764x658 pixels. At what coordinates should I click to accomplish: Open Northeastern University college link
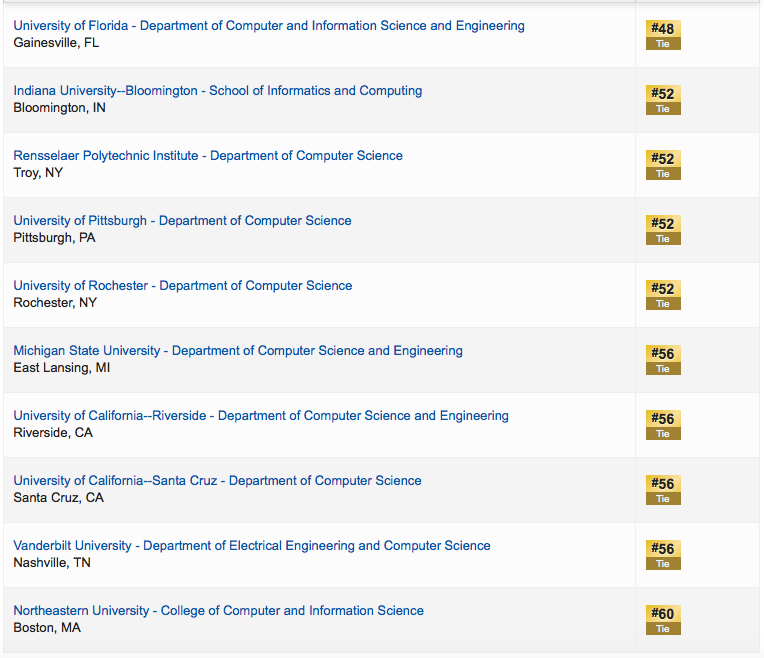218,611
